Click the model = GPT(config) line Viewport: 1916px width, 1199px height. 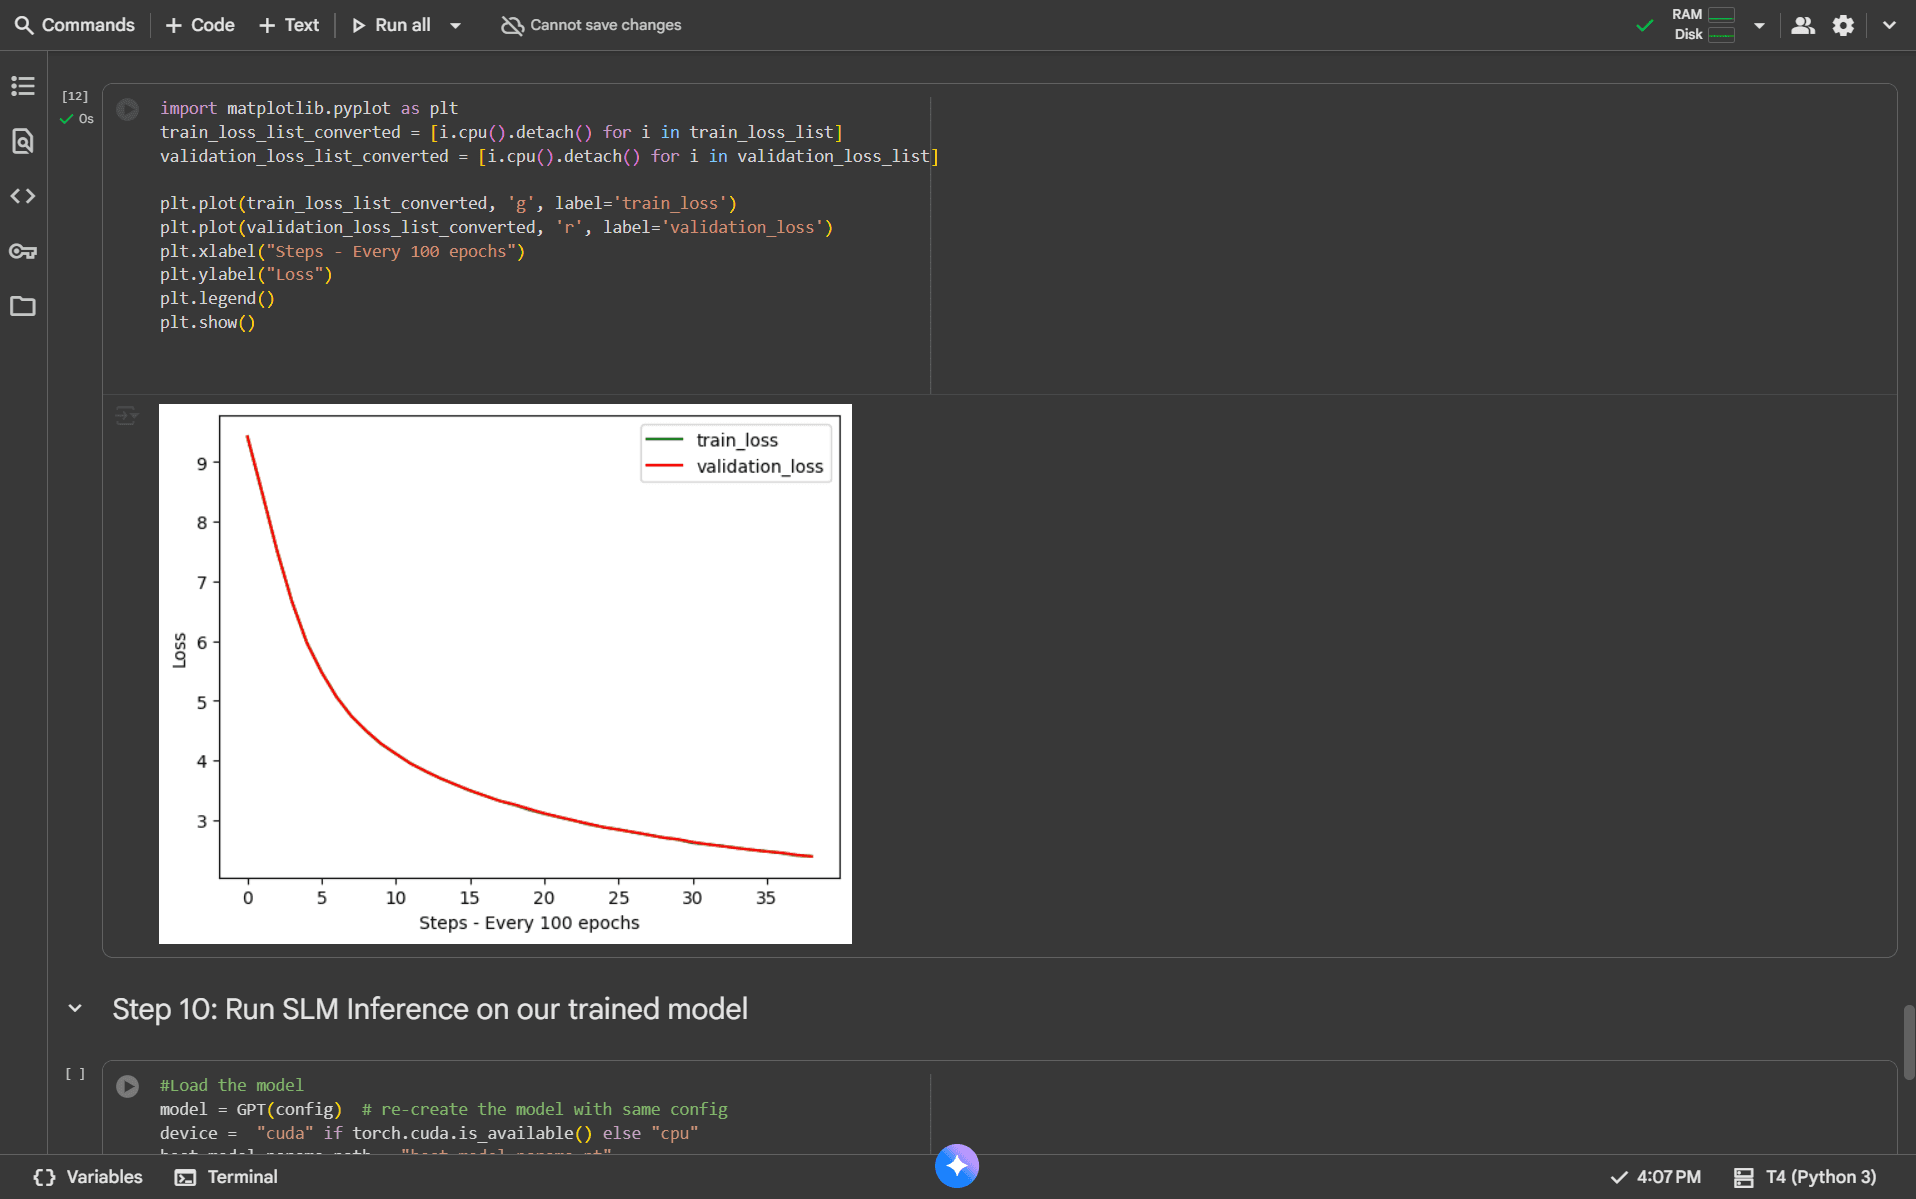[251, 1109]
